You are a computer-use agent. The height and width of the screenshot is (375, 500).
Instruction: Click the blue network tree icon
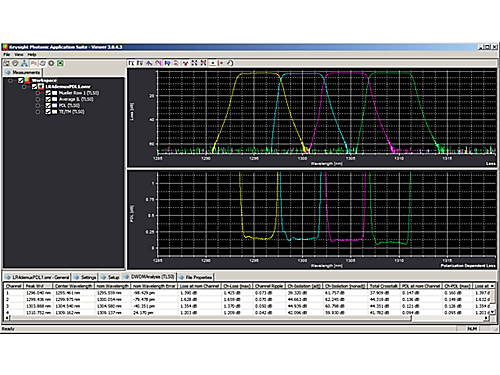[x=24, y=63]
